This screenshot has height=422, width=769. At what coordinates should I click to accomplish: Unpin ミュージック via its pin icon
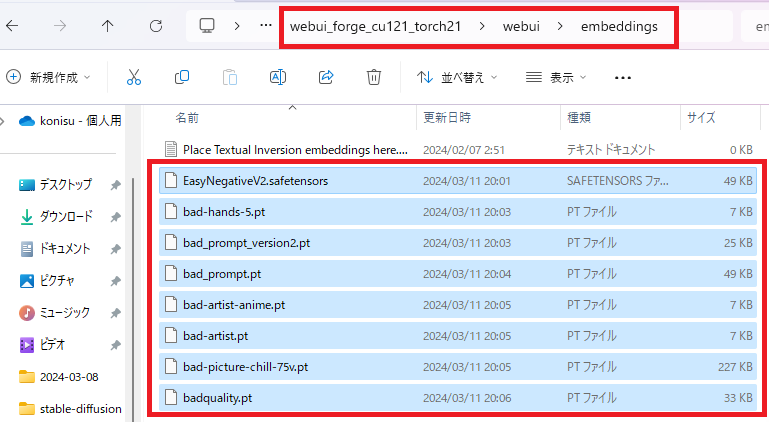coord(115,313)
